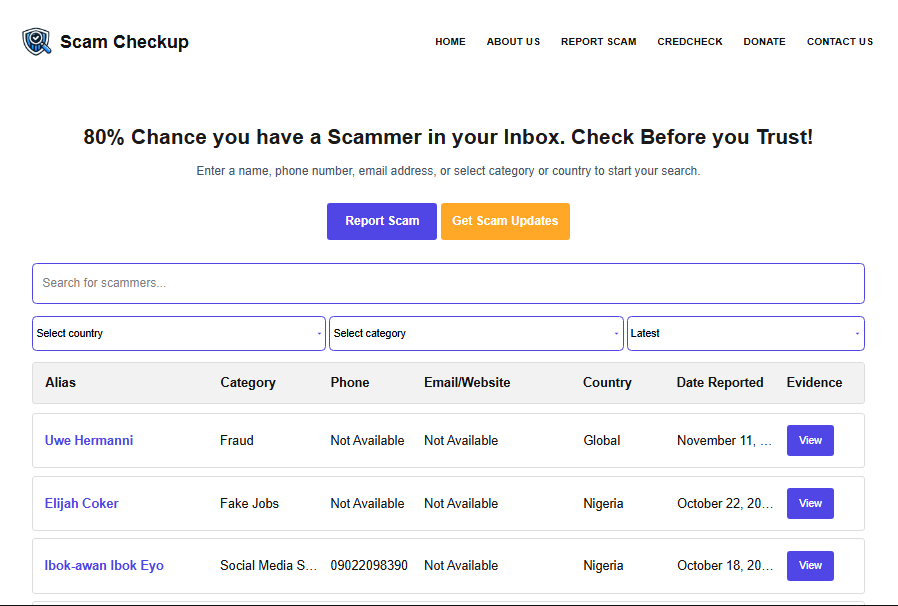Click the Global country cell
This screenshot has width=898, height=606.
pos(601,440)
